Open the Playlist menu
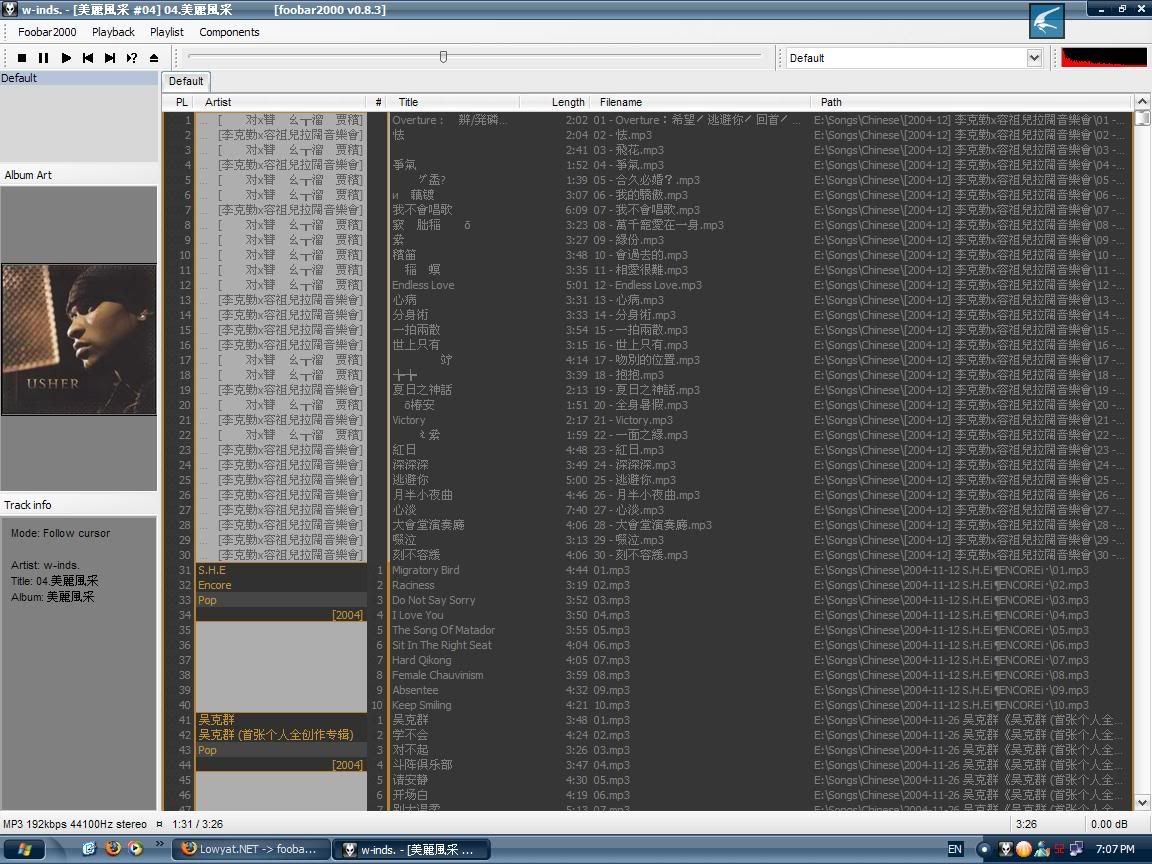This screenshot has width=1152, height=864. tap(167, 32)
